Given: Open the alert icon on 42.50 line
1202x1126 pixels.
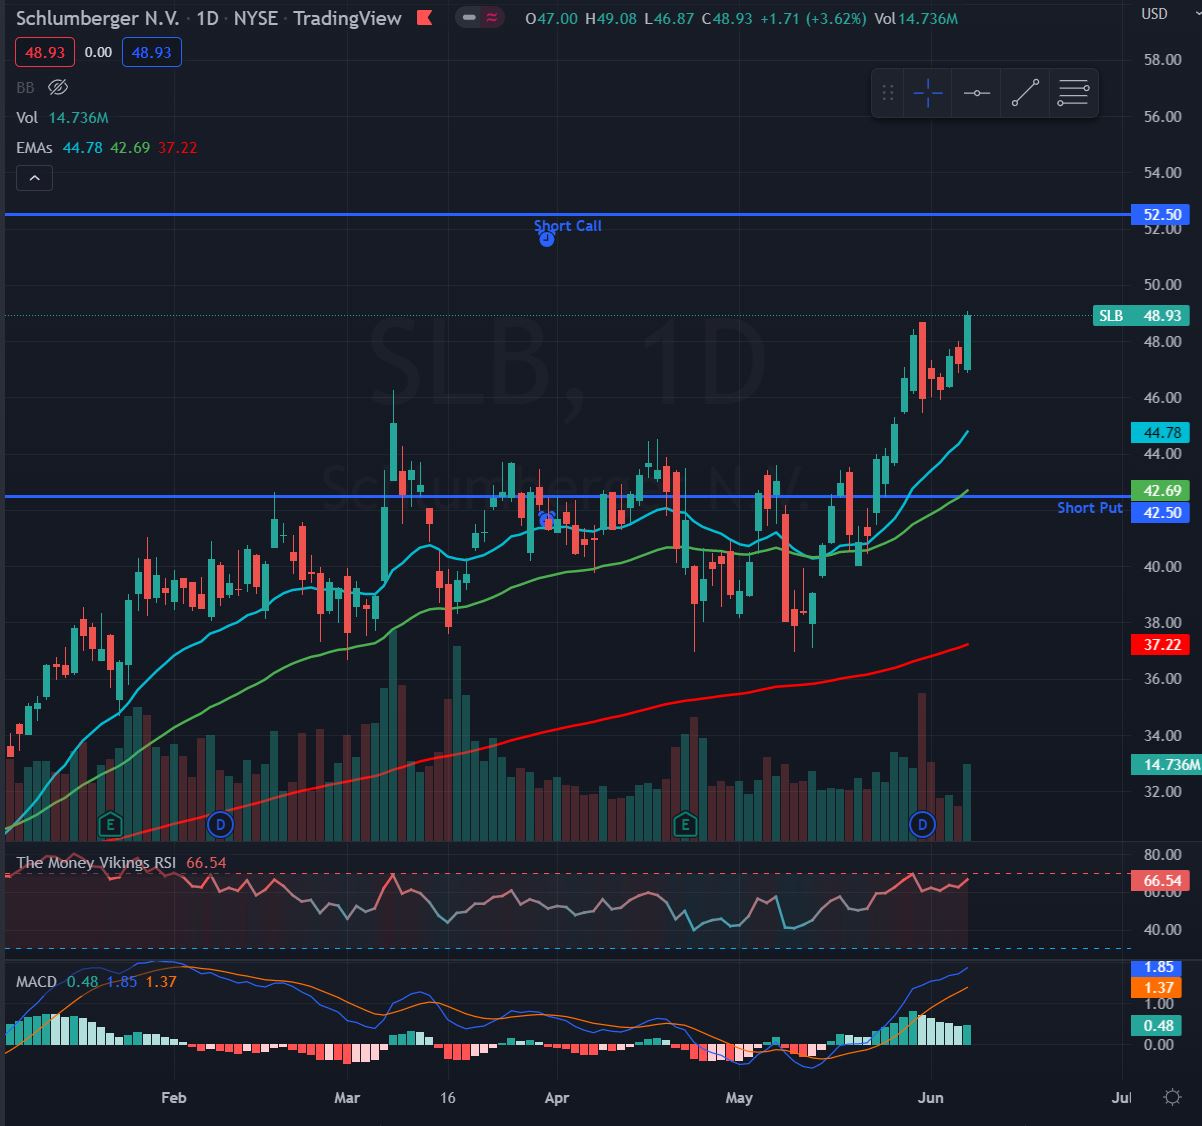Looking at the screenshot, I should [547, 519].
